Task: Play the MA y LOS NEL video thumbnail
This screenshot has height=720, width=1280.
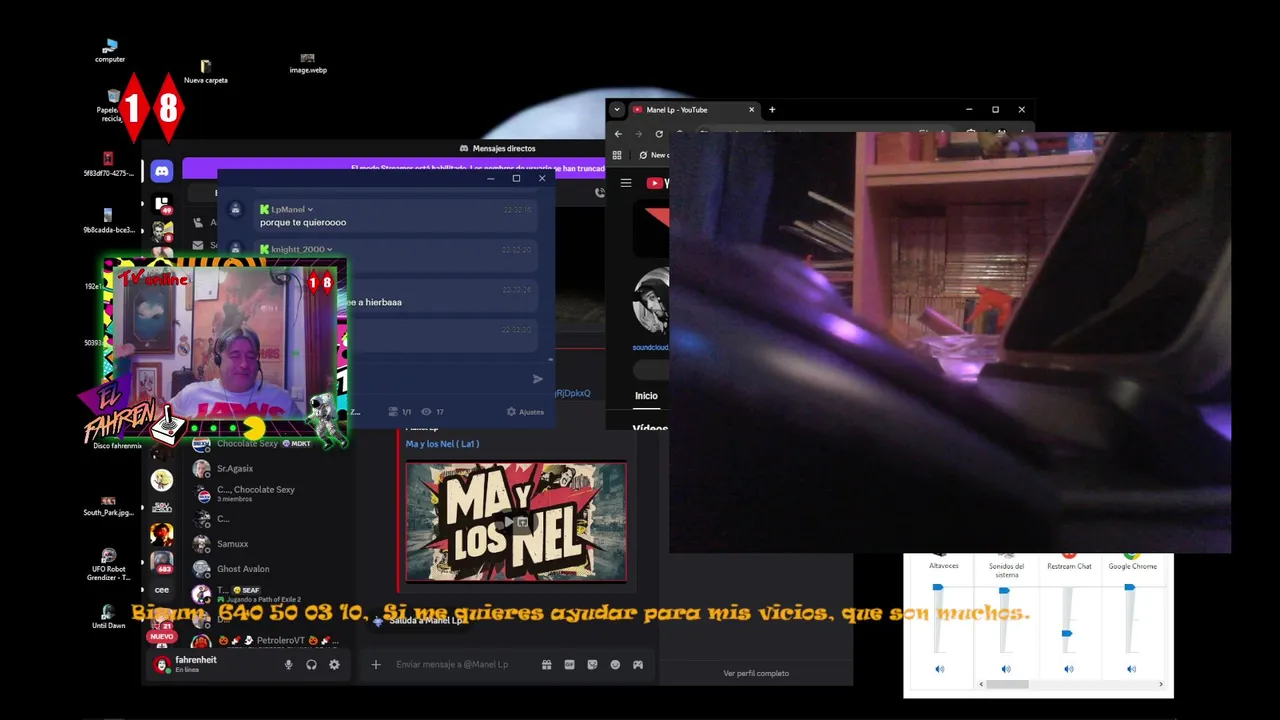Action: (516, 521)
